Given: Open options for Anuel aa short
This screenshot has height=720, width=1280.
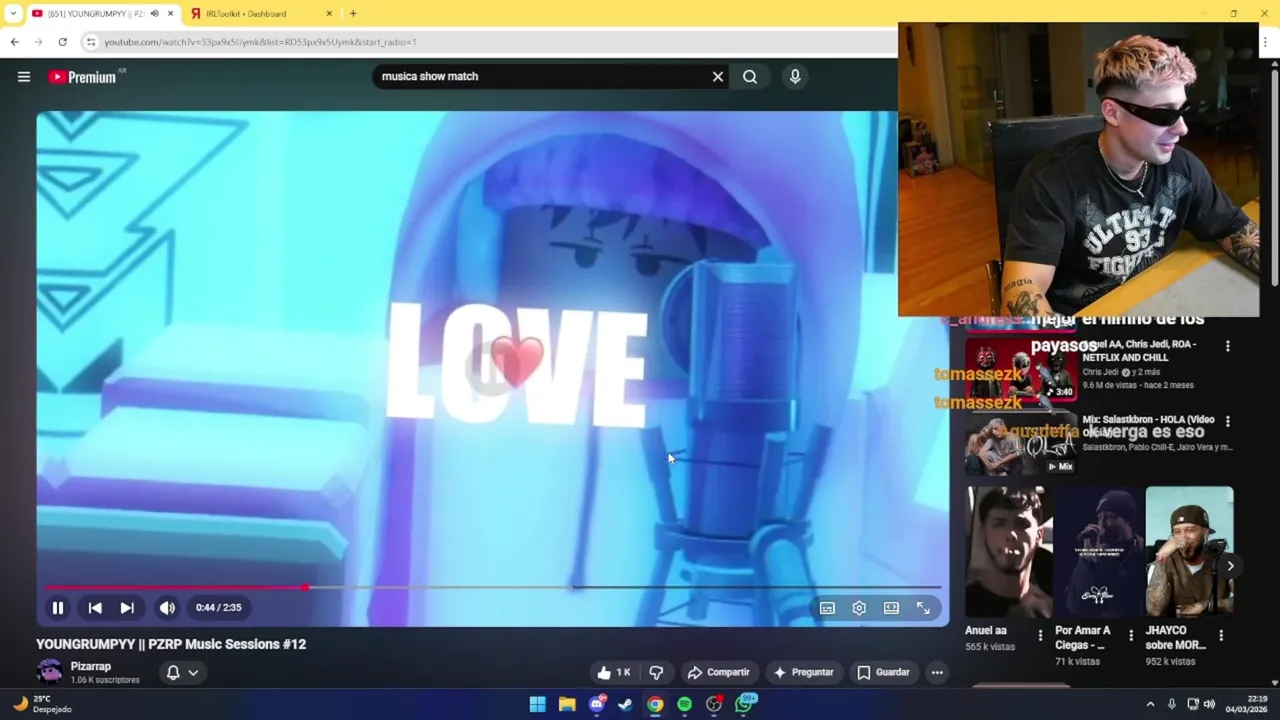Looking at the screenshot, I should click(1040, 635).
